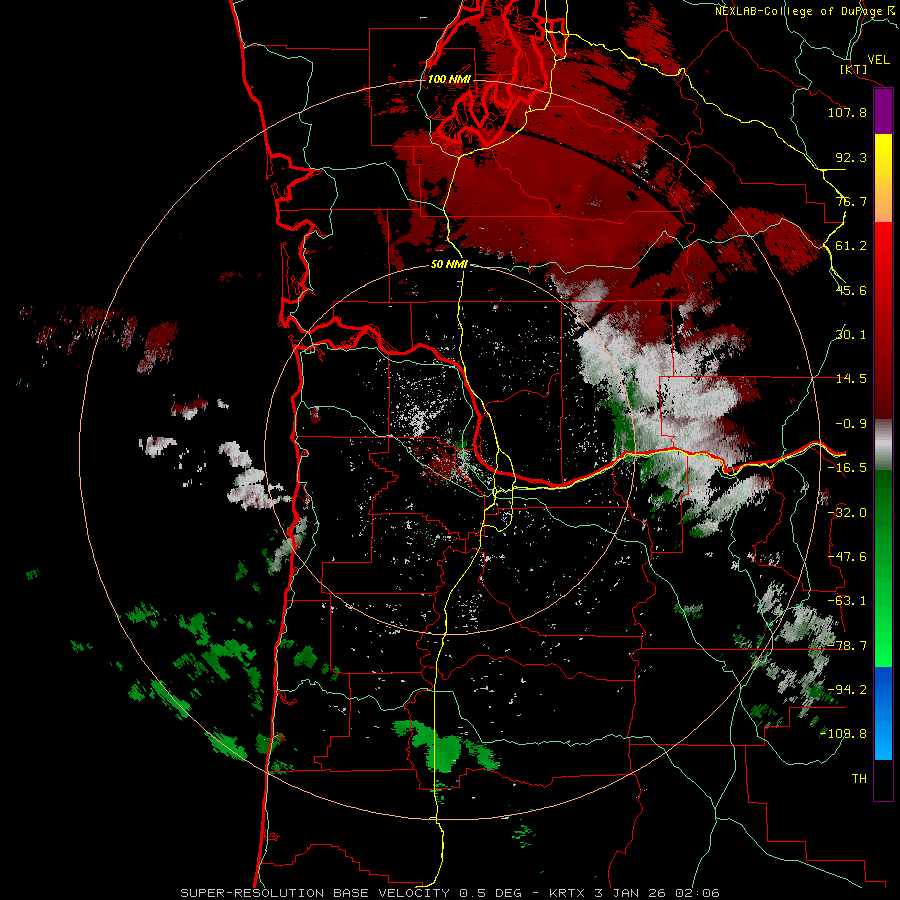900x900 pixels.
Task: Click the -32.0 velocity scale value
Action: click(847, 513)
